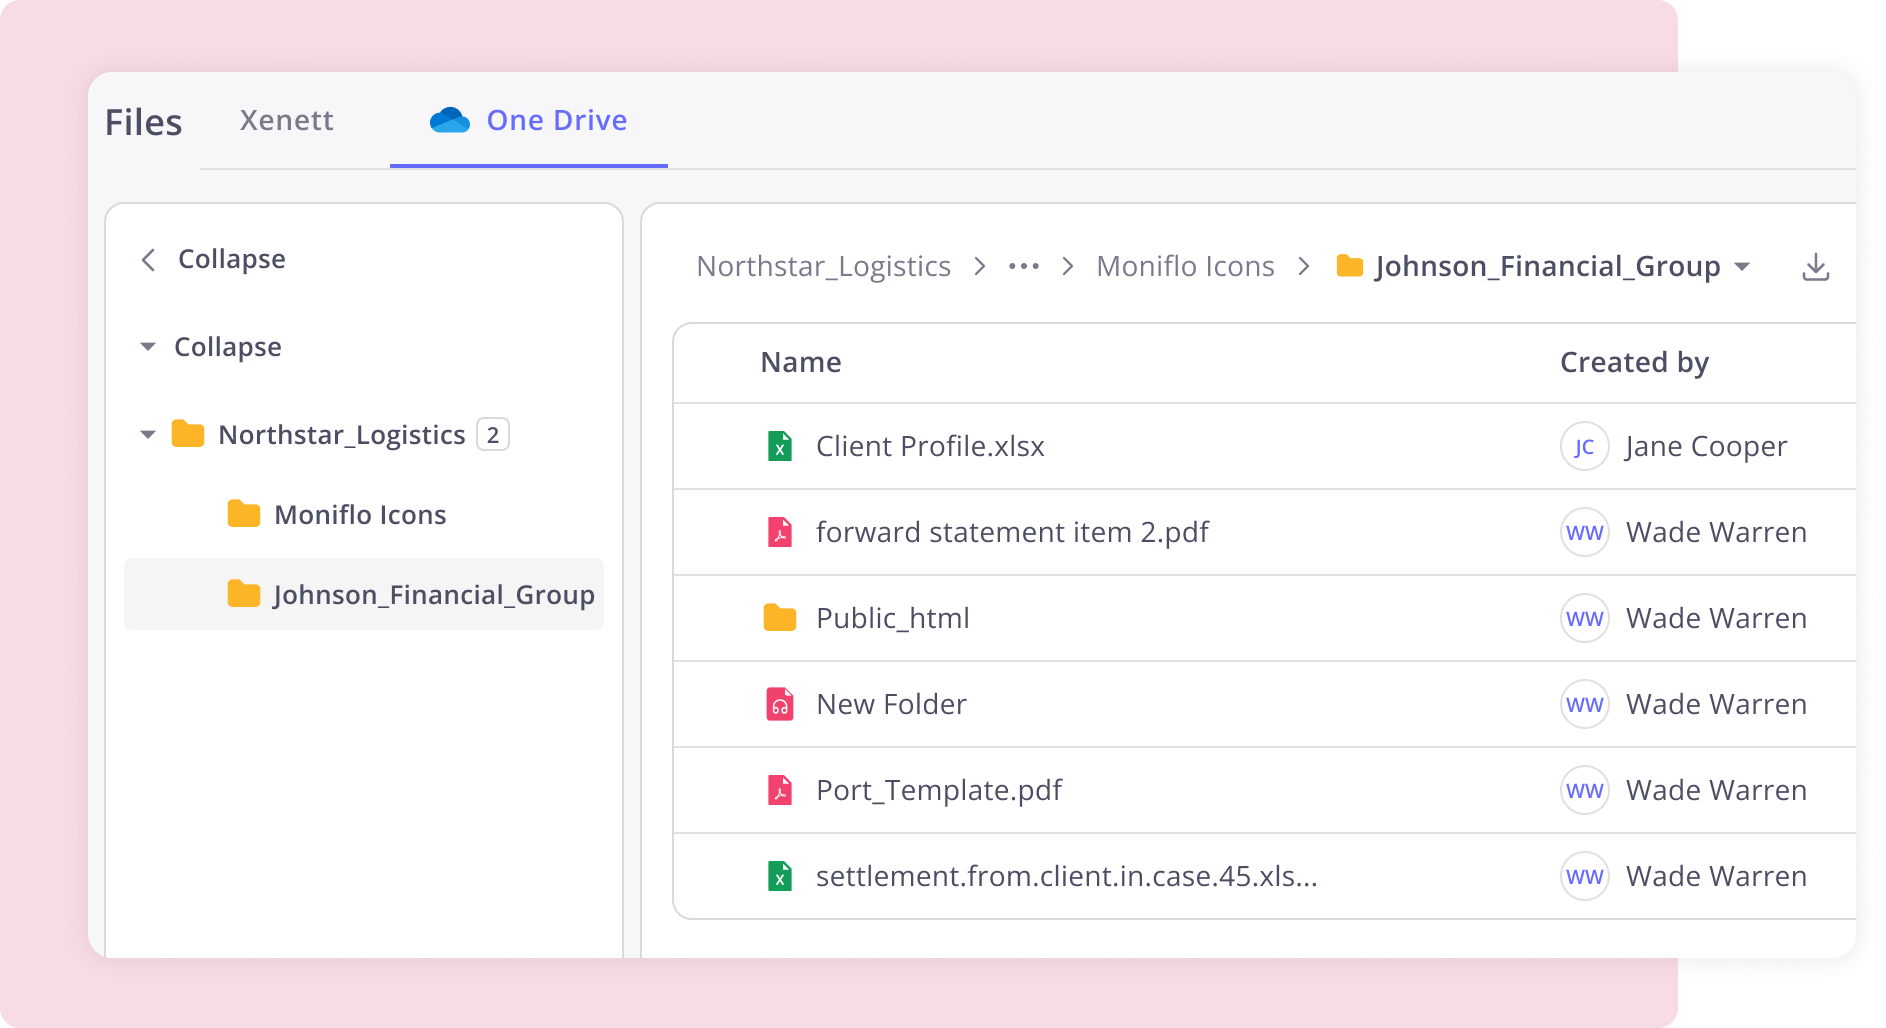Screen dimensions: 1886x1028
Task: Click the PDF icon for forward statement item 2.pdf
Action: pos(780,532)
